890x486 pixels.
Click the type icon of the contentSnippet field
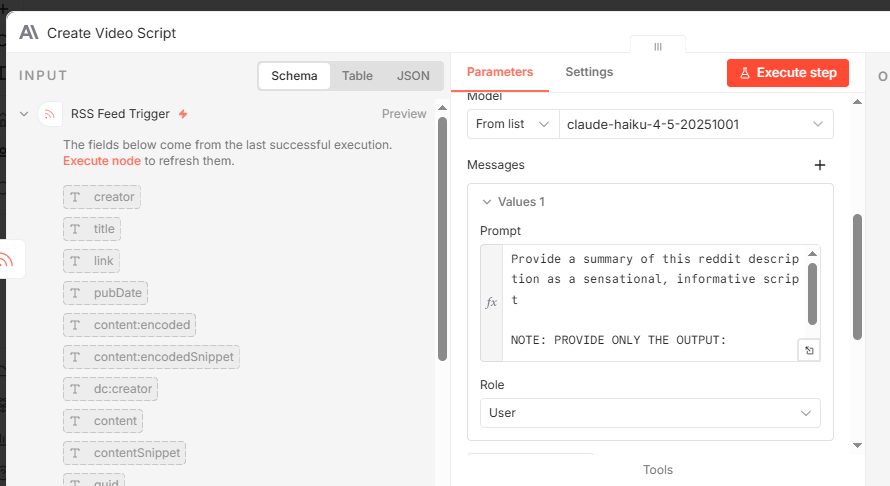(75, 453)
